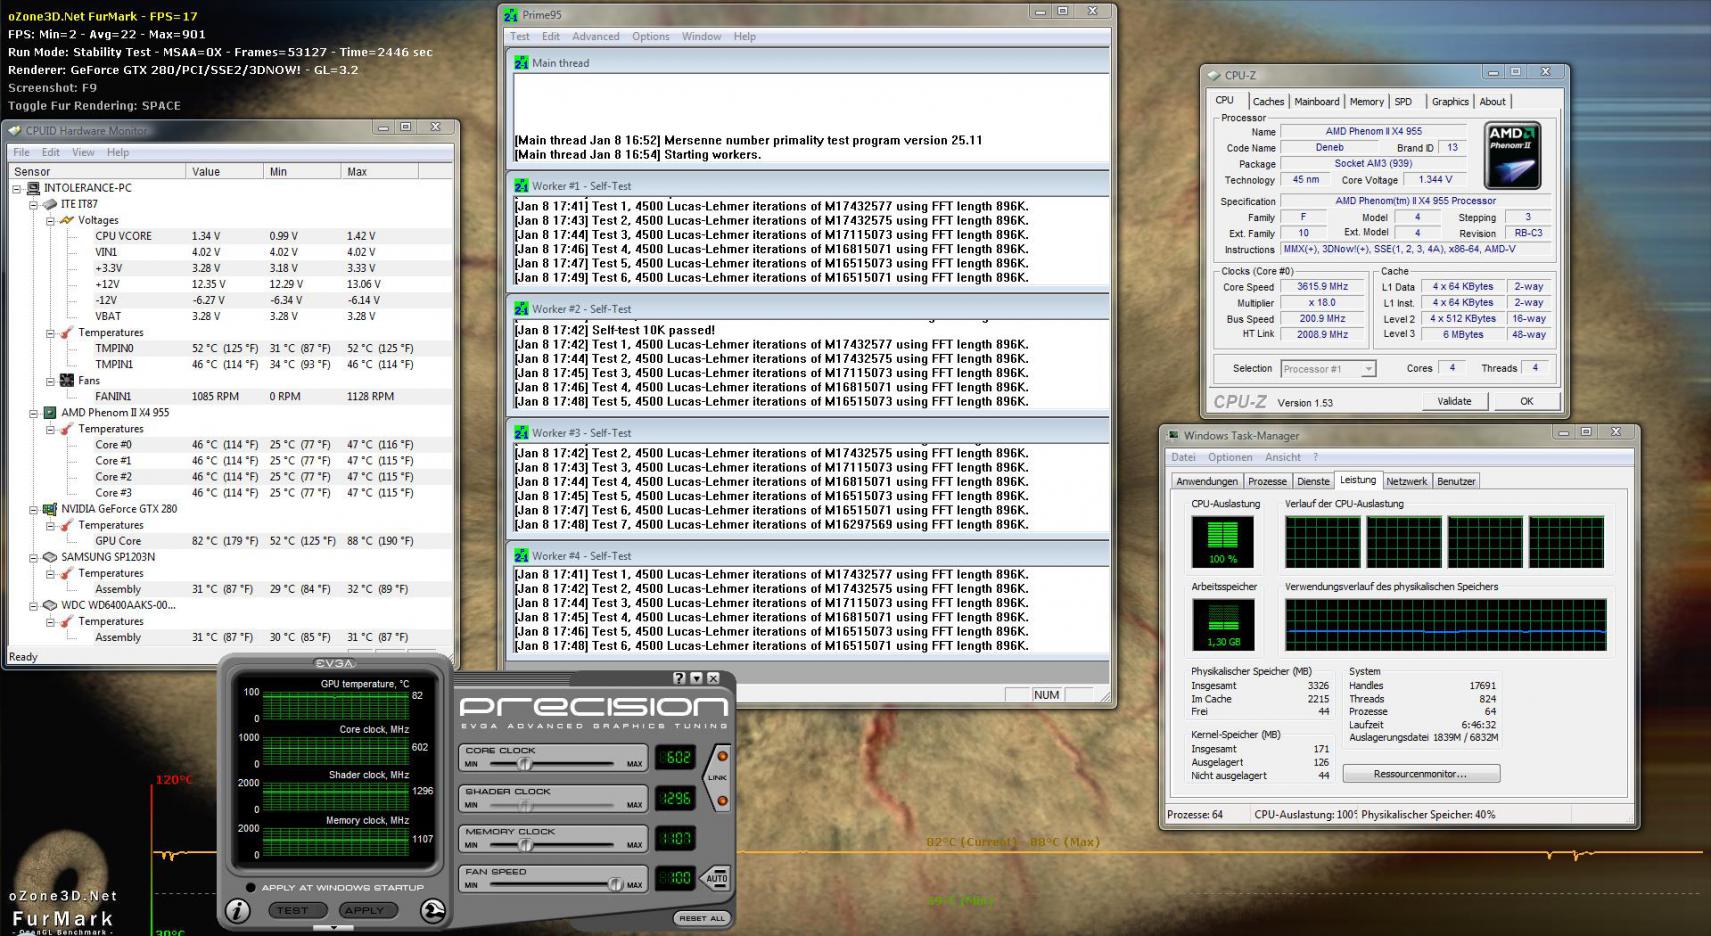This screenshot has height=936, width=1711.
Task: Click the Max column header in HWMonitor
Action: point(380,172)
